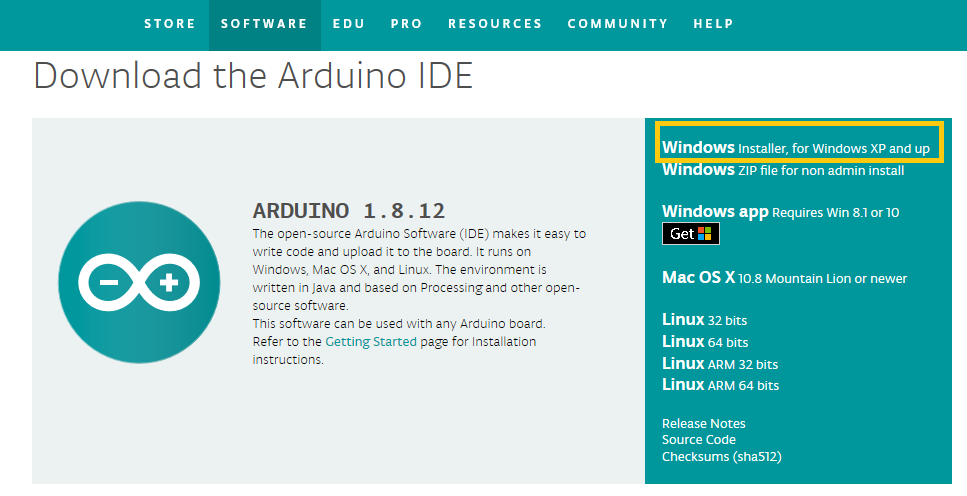Download Windows ZIP file for non admin install

783,170
